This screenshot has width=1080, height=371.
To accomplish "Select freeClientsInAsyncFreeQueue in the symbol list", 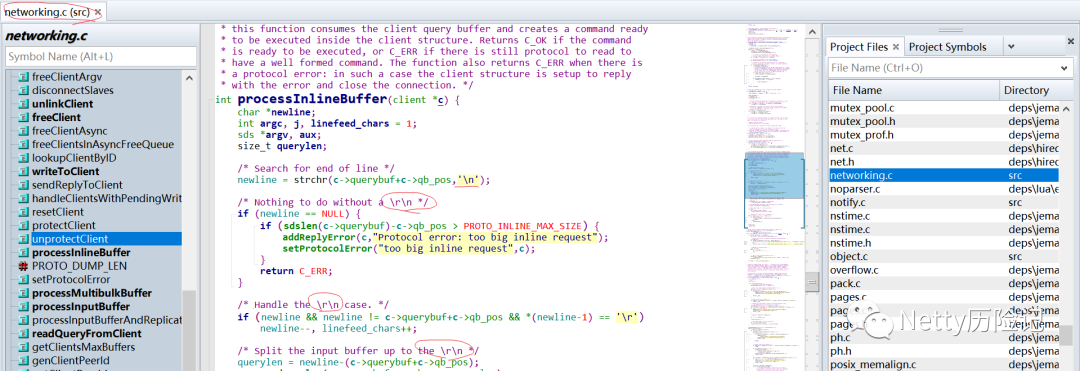I will click(103, 145).
